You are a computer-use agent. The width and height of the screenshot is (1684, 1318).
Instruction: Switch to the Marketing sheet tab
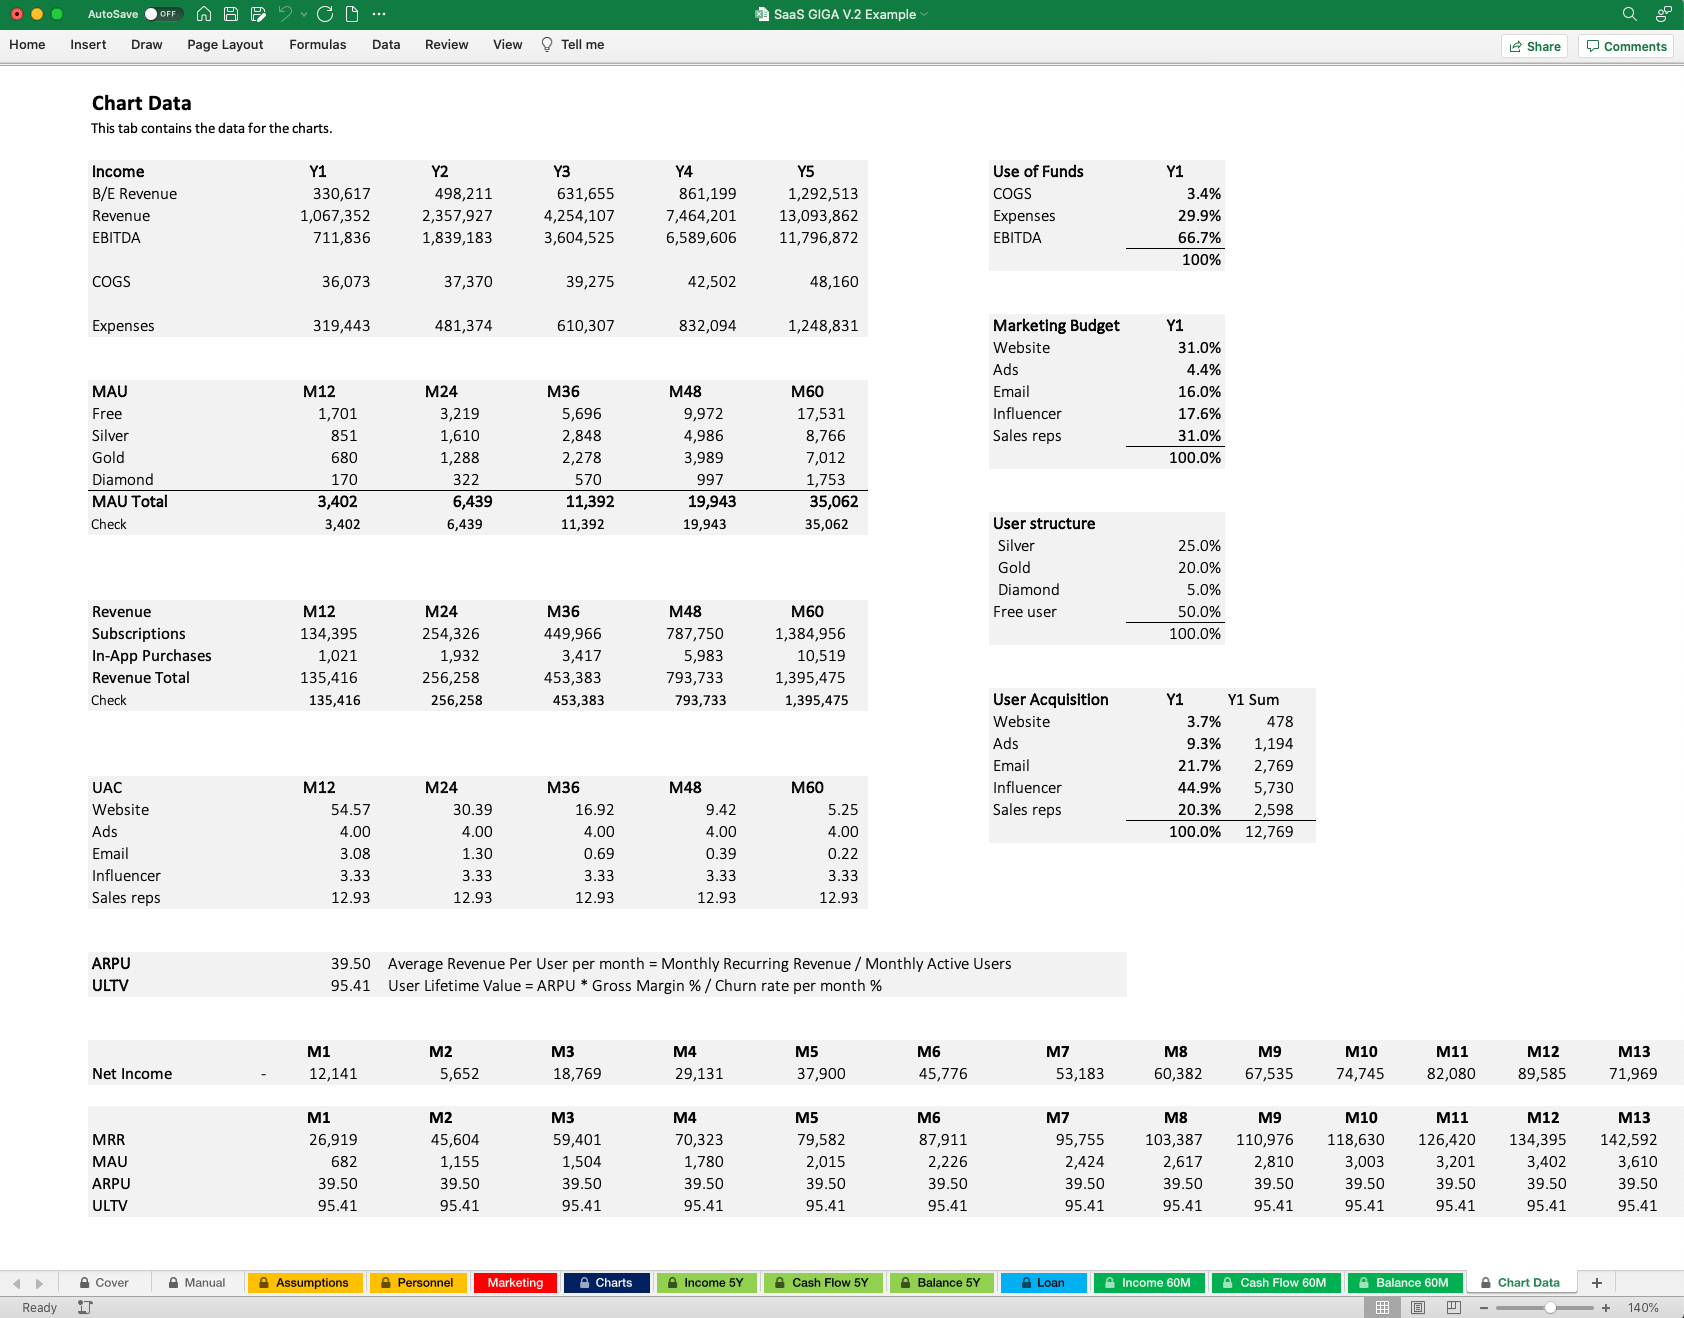pos(515,1283)
